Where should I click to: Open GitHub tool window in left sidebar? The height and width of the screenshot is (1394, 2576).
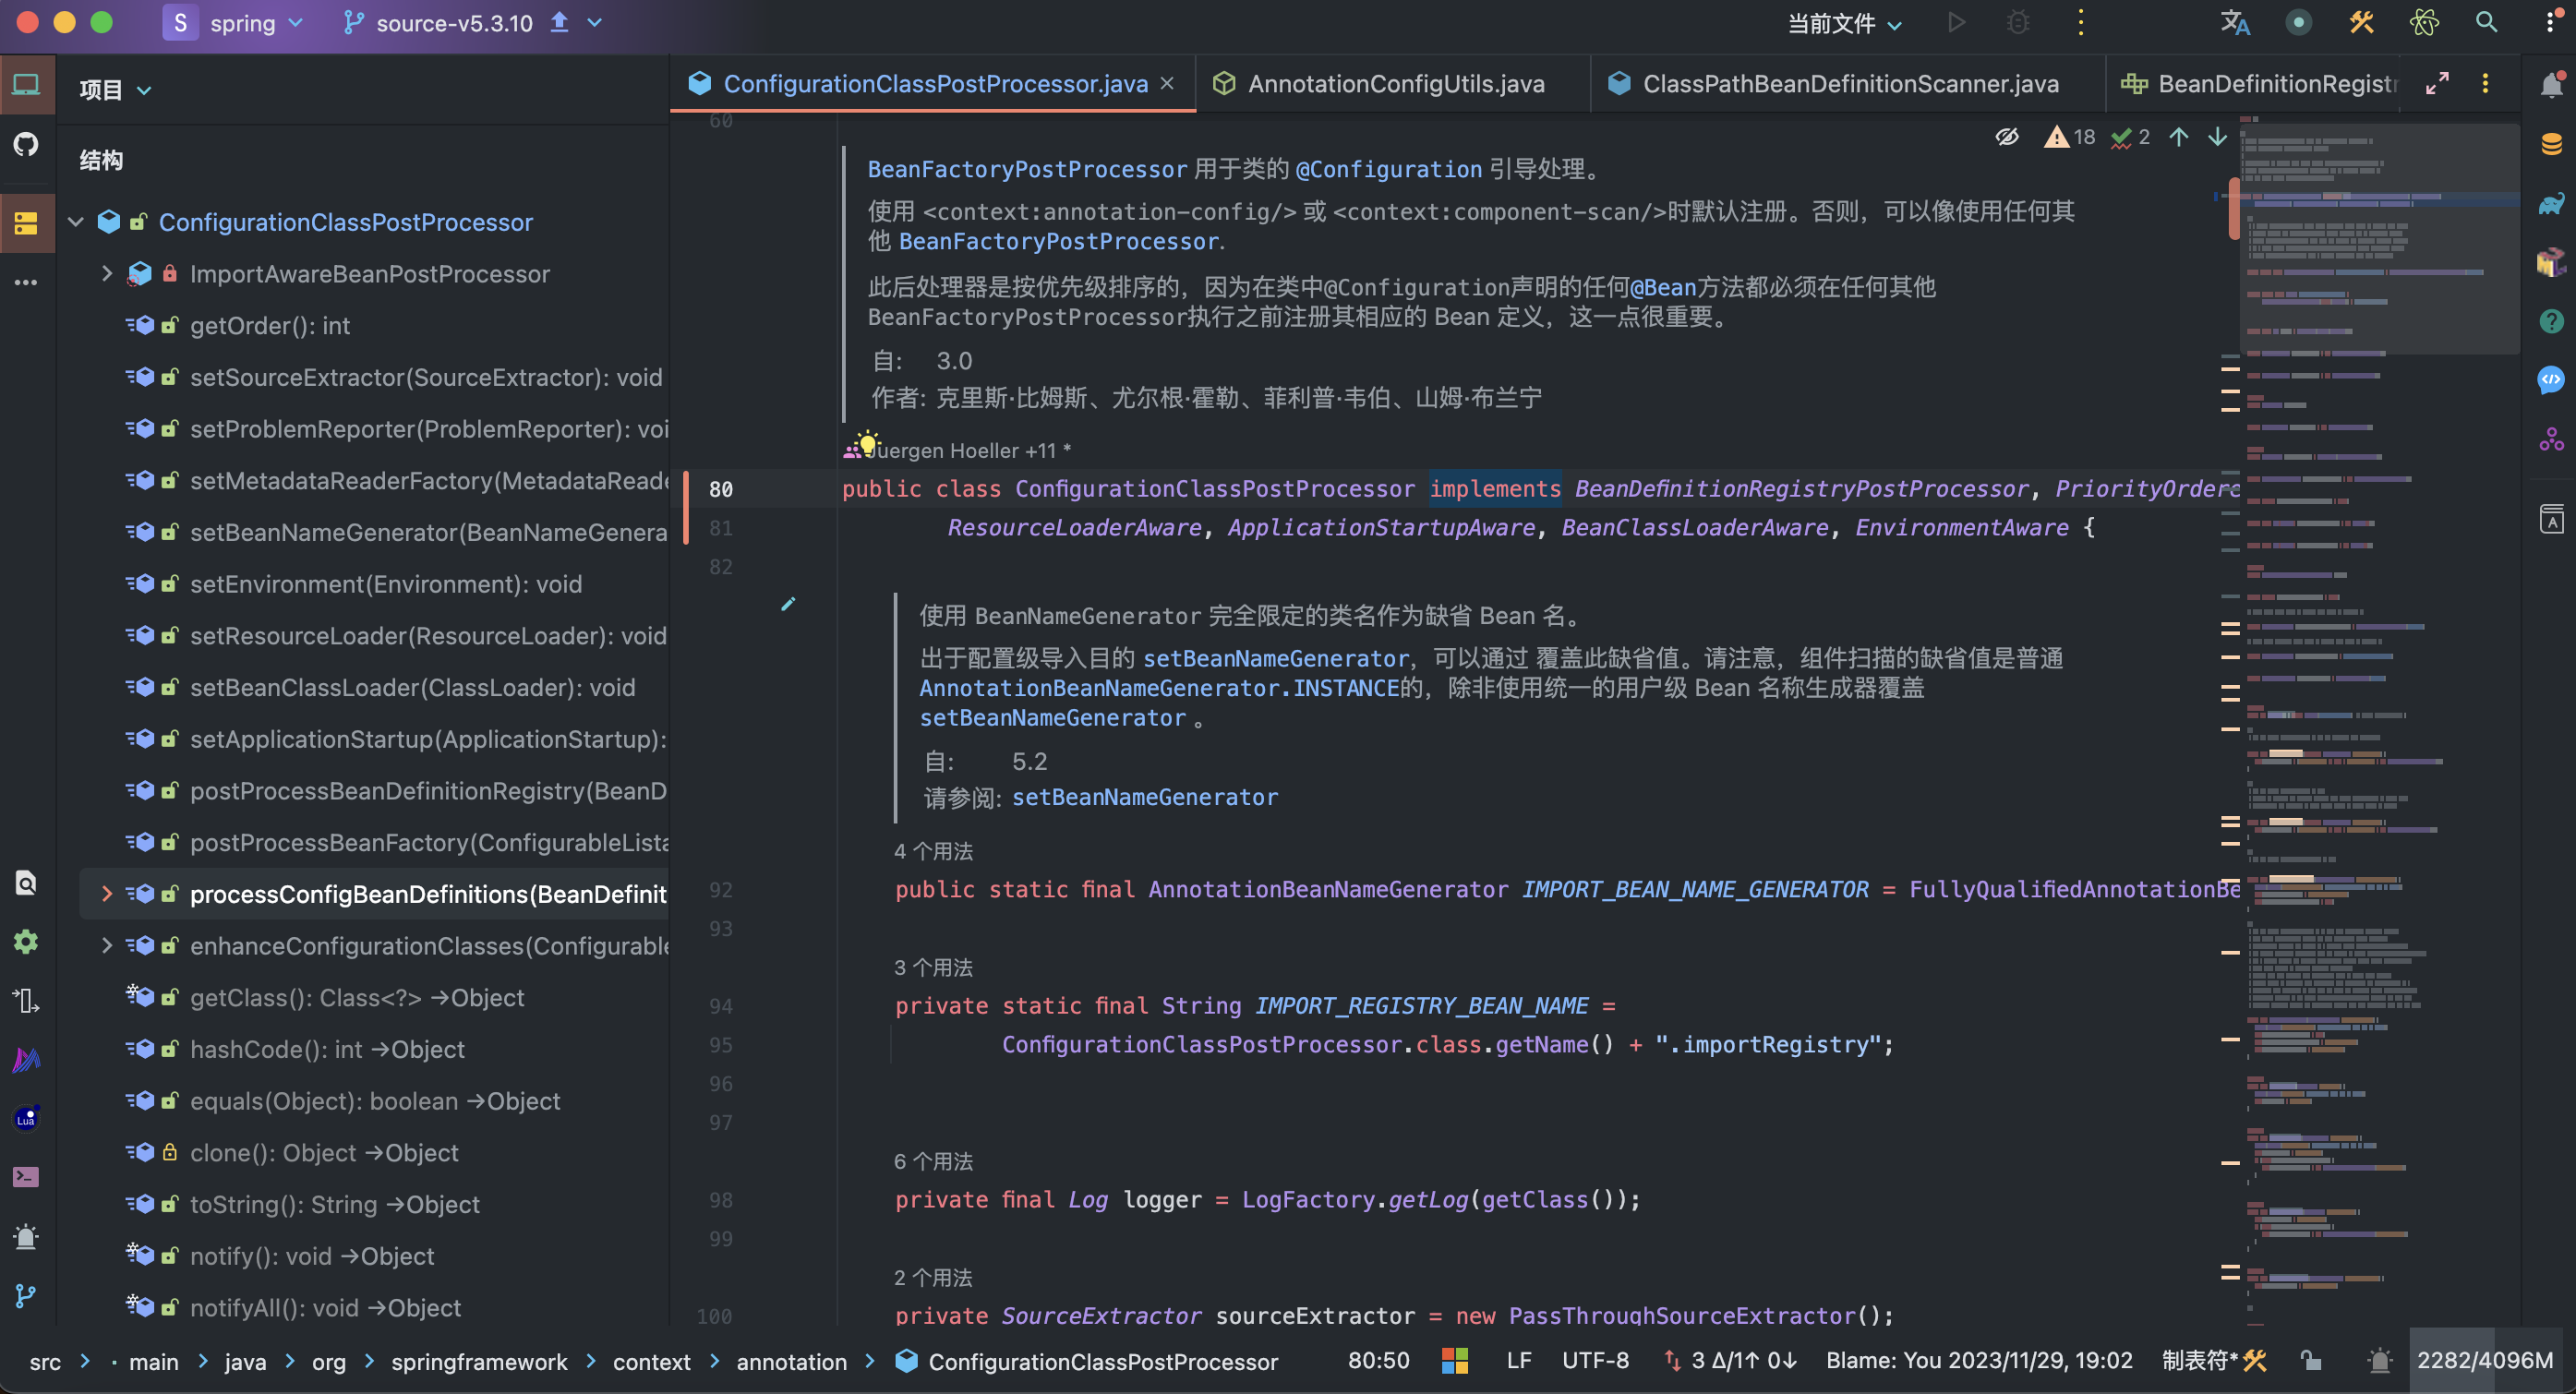tap(26, 144)
